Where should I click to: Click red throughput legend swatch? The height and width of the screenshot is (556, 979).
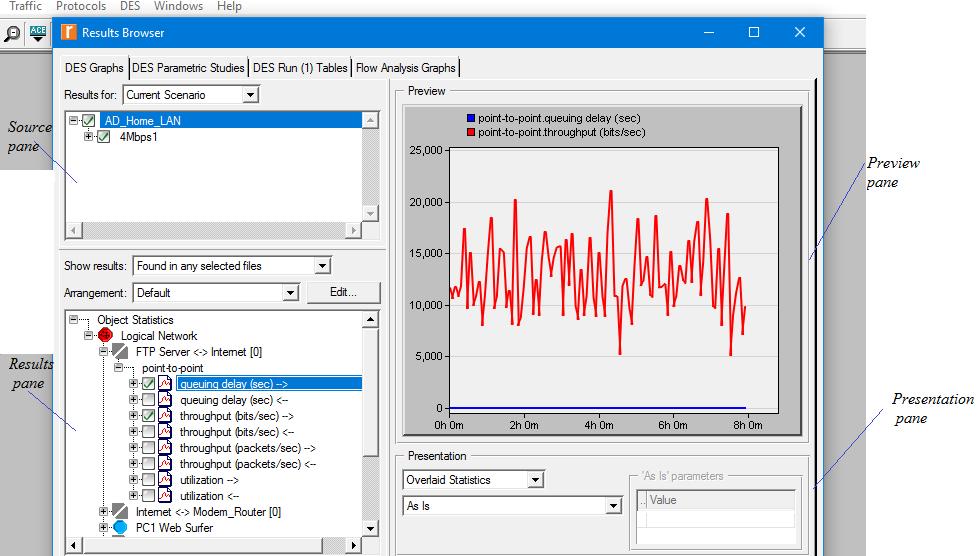[x=471, y=132]
